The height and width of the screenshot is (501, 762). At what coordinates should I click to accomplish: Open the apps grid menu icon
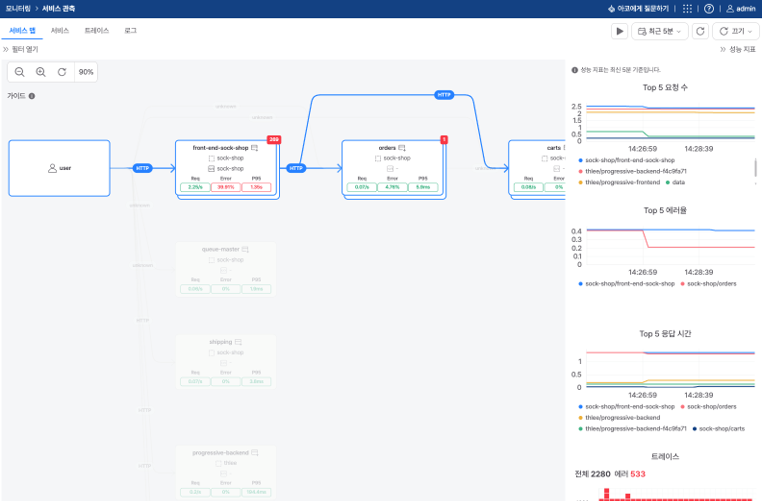click(x=687, y=9)
